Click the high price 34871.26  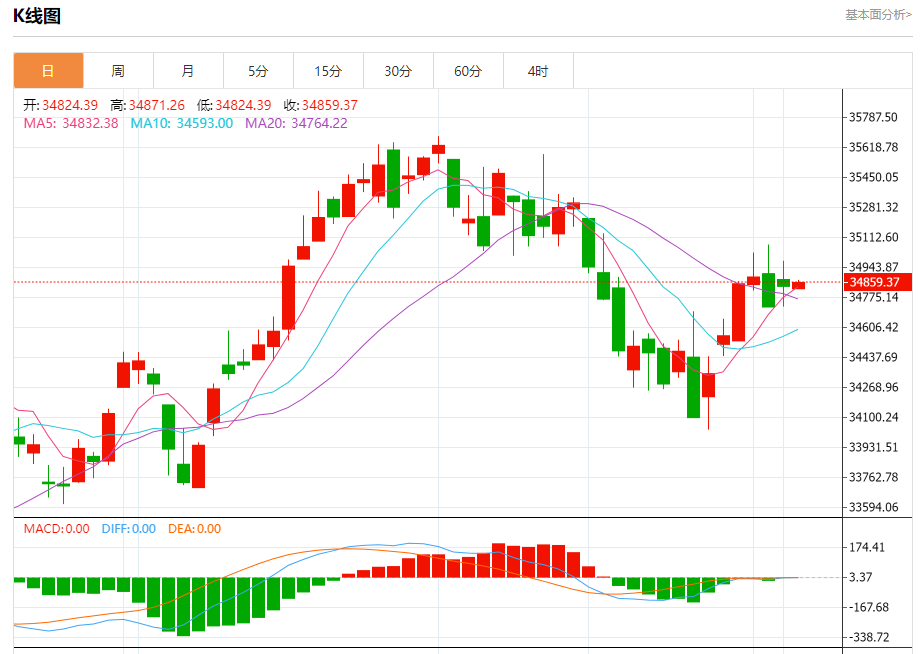(156, 105)
